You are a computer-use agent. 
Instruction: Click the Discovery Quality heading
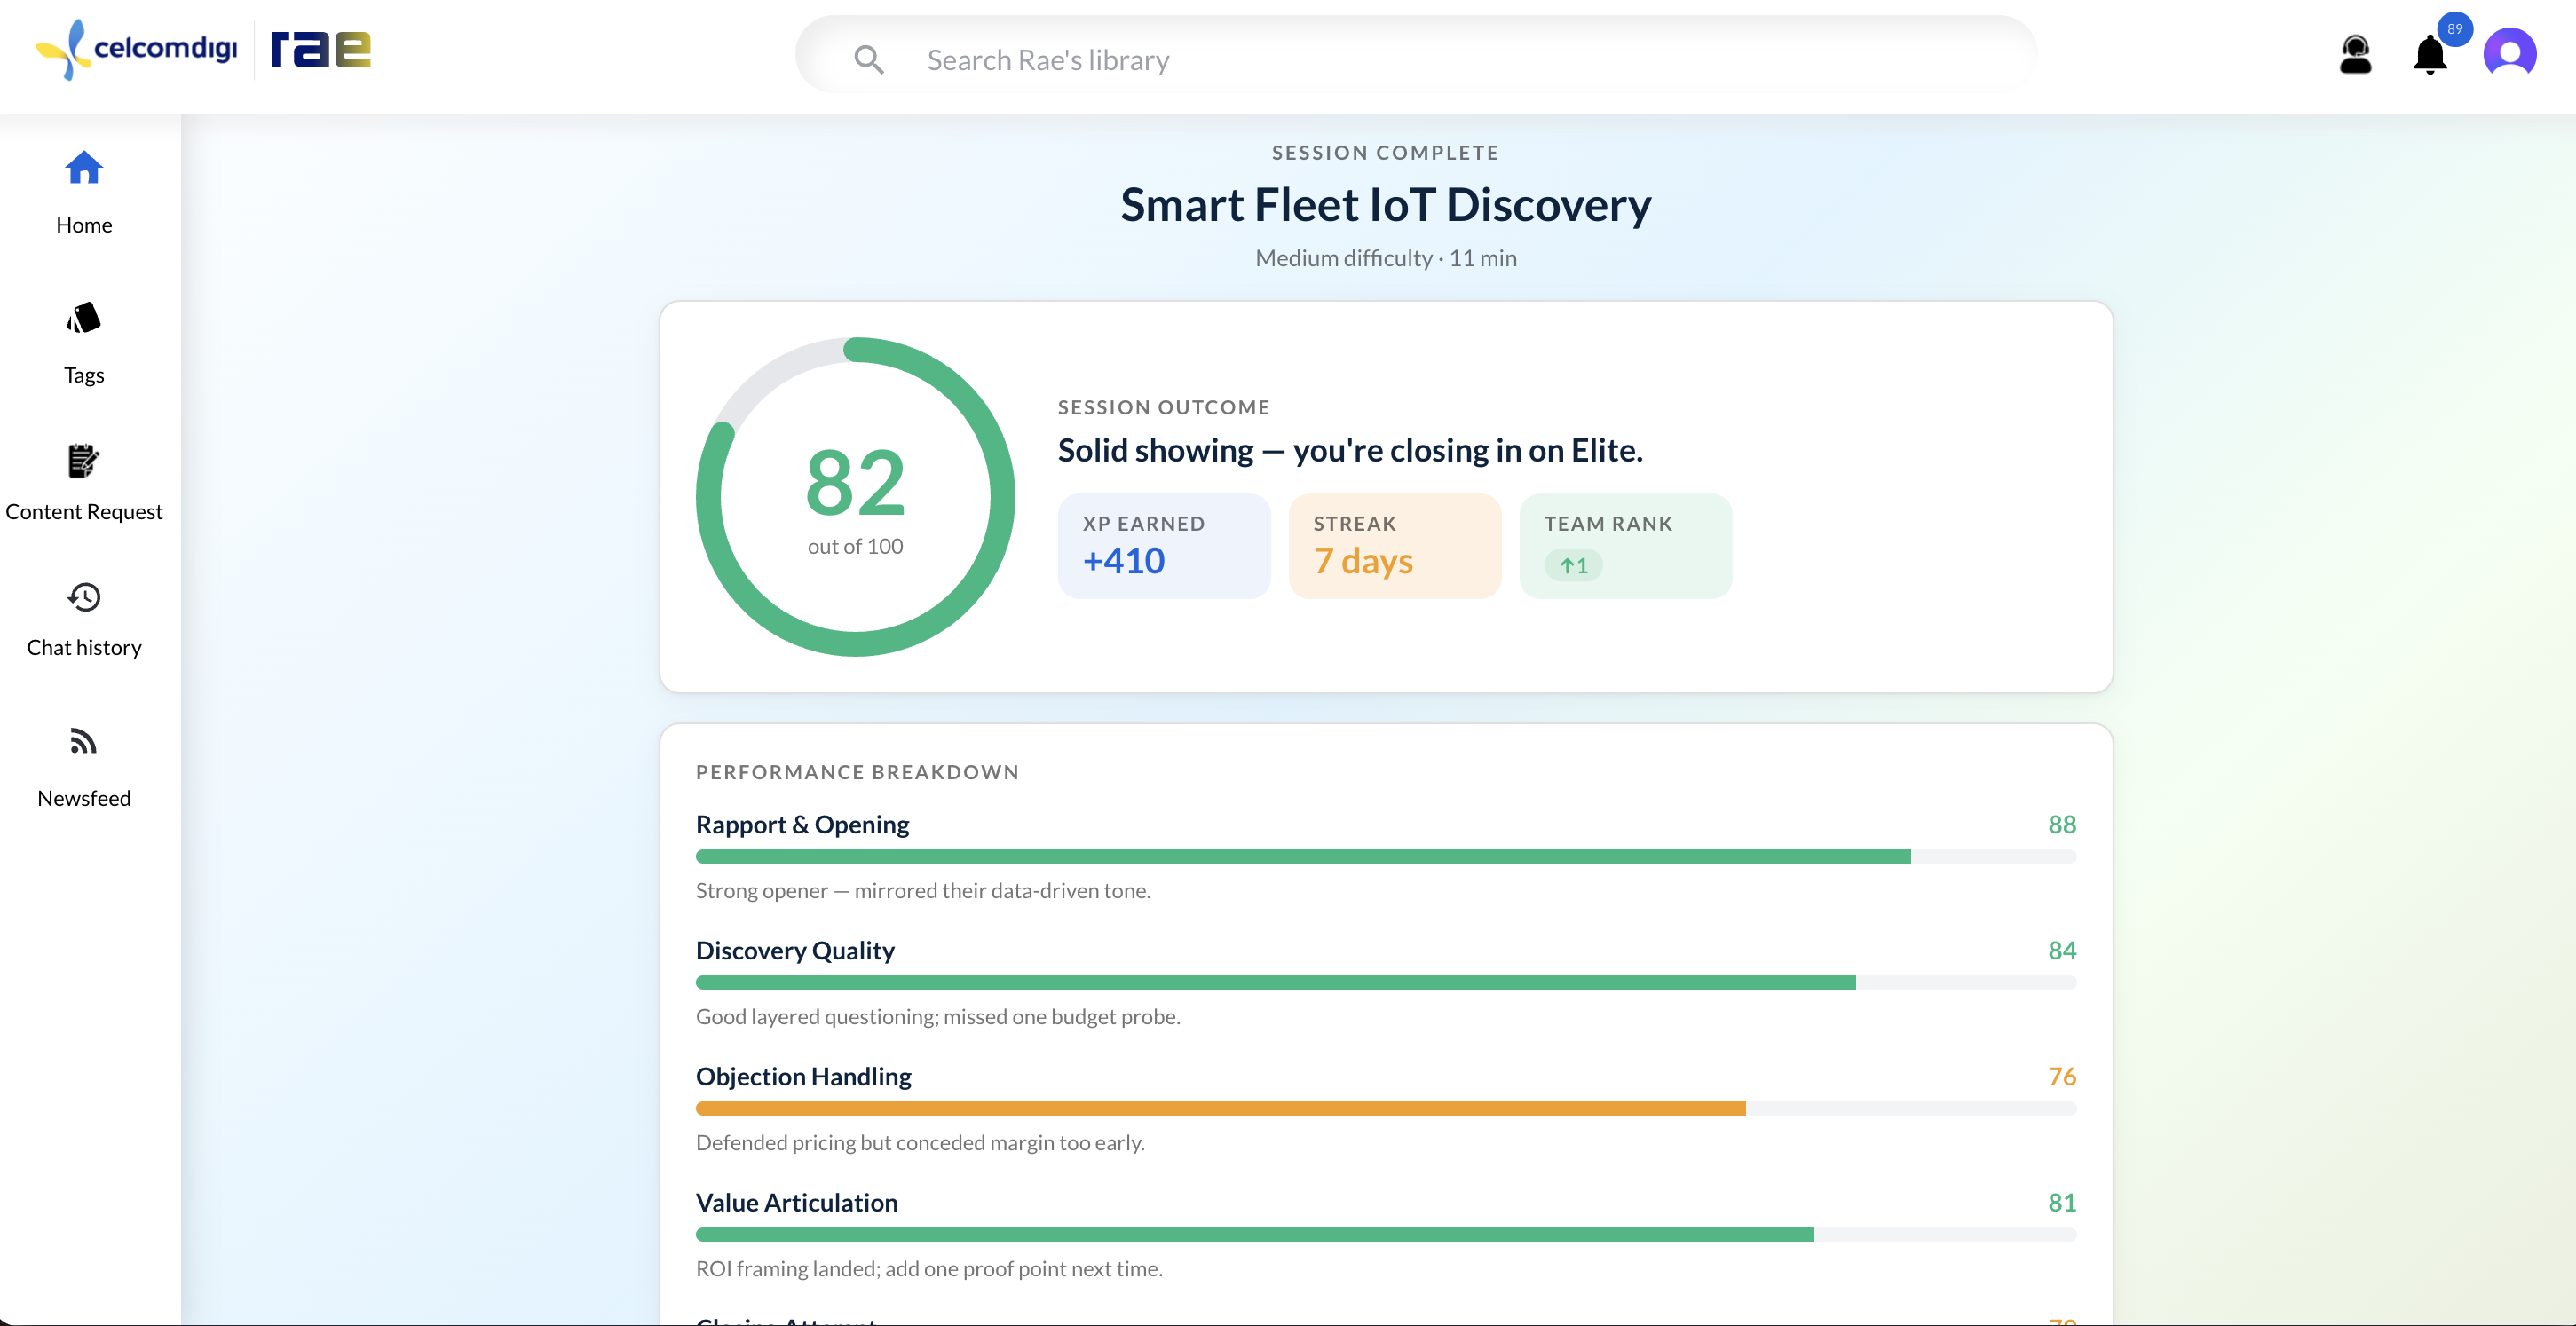pos(795,950)
